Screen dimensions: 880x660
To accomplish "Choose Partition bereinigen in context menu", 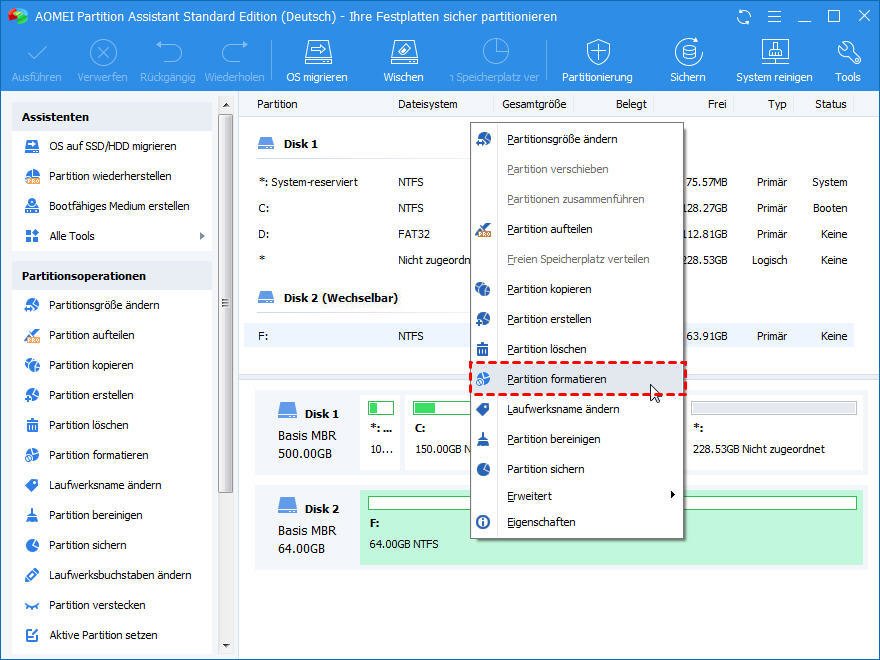I will [x=577, y=439].
